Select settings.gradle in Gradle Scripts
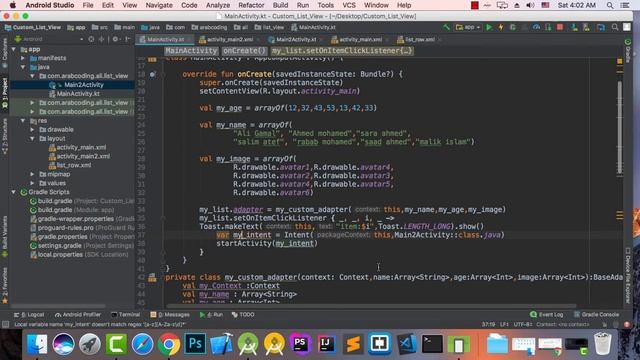 click(x=60, y=246)
